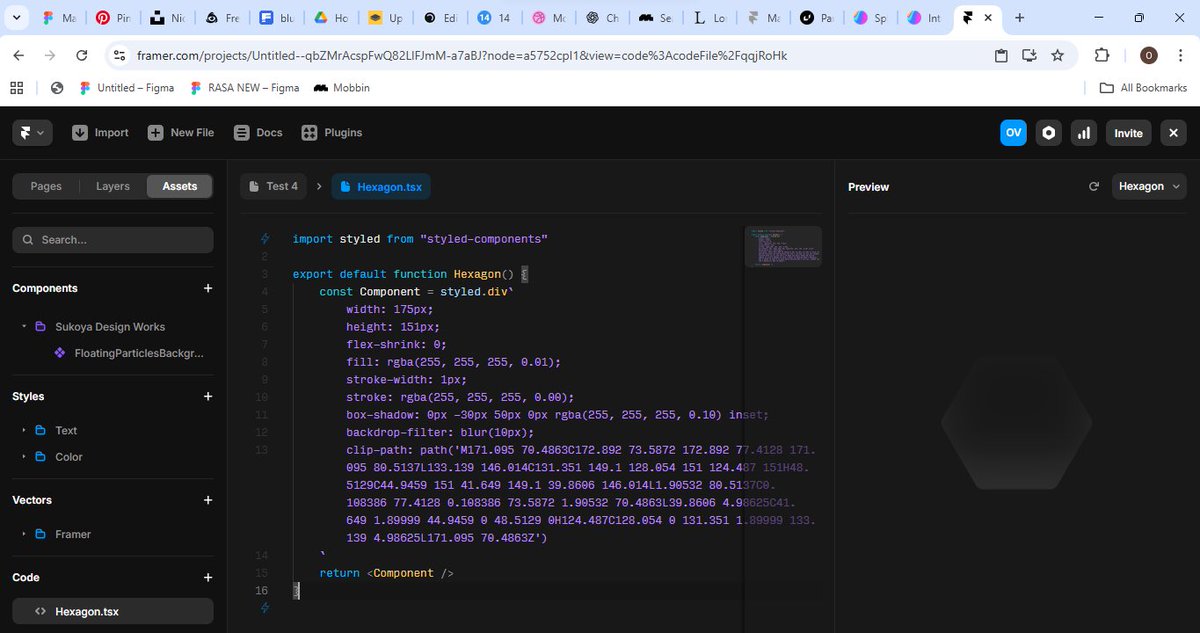Click the site info icon in address bar
This screenshot has height=633, width=1200.
[x=119, y=56]
